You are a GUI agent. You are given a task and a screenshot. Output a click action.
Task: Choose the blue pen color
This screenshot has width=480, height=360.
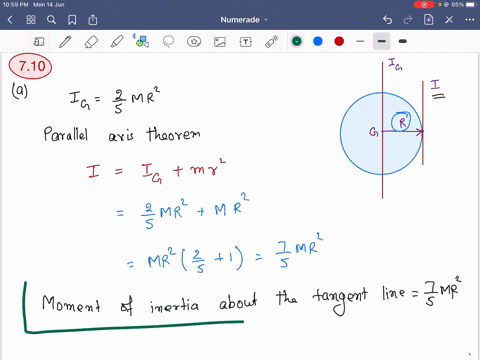click(318, 41)
